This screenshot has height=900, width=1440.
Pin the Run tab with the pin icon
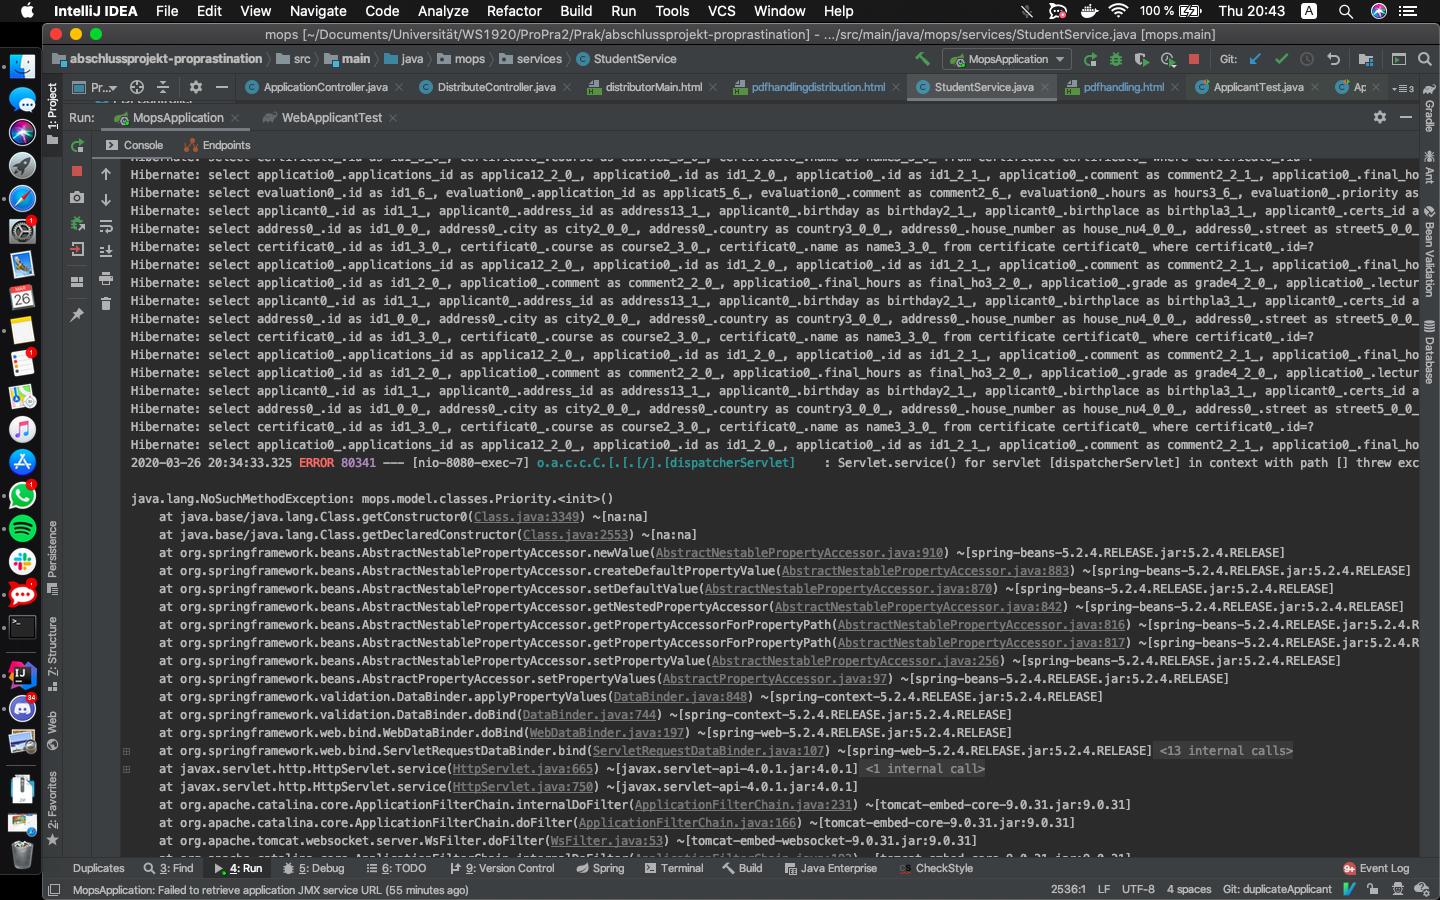pos(77,314)
